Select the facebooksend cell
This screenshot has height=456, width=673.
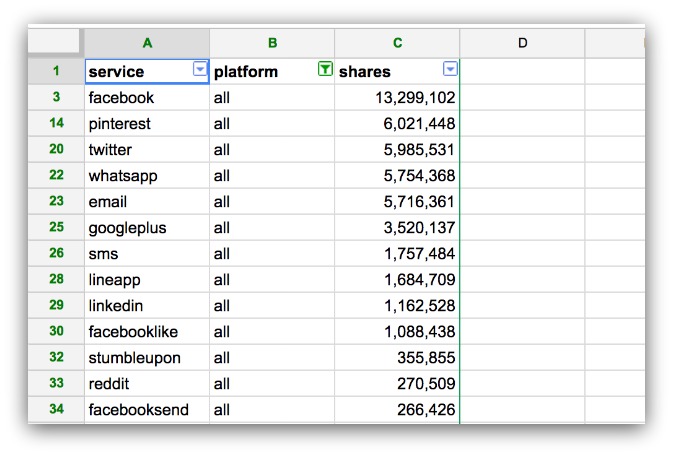tap(147, 410)
